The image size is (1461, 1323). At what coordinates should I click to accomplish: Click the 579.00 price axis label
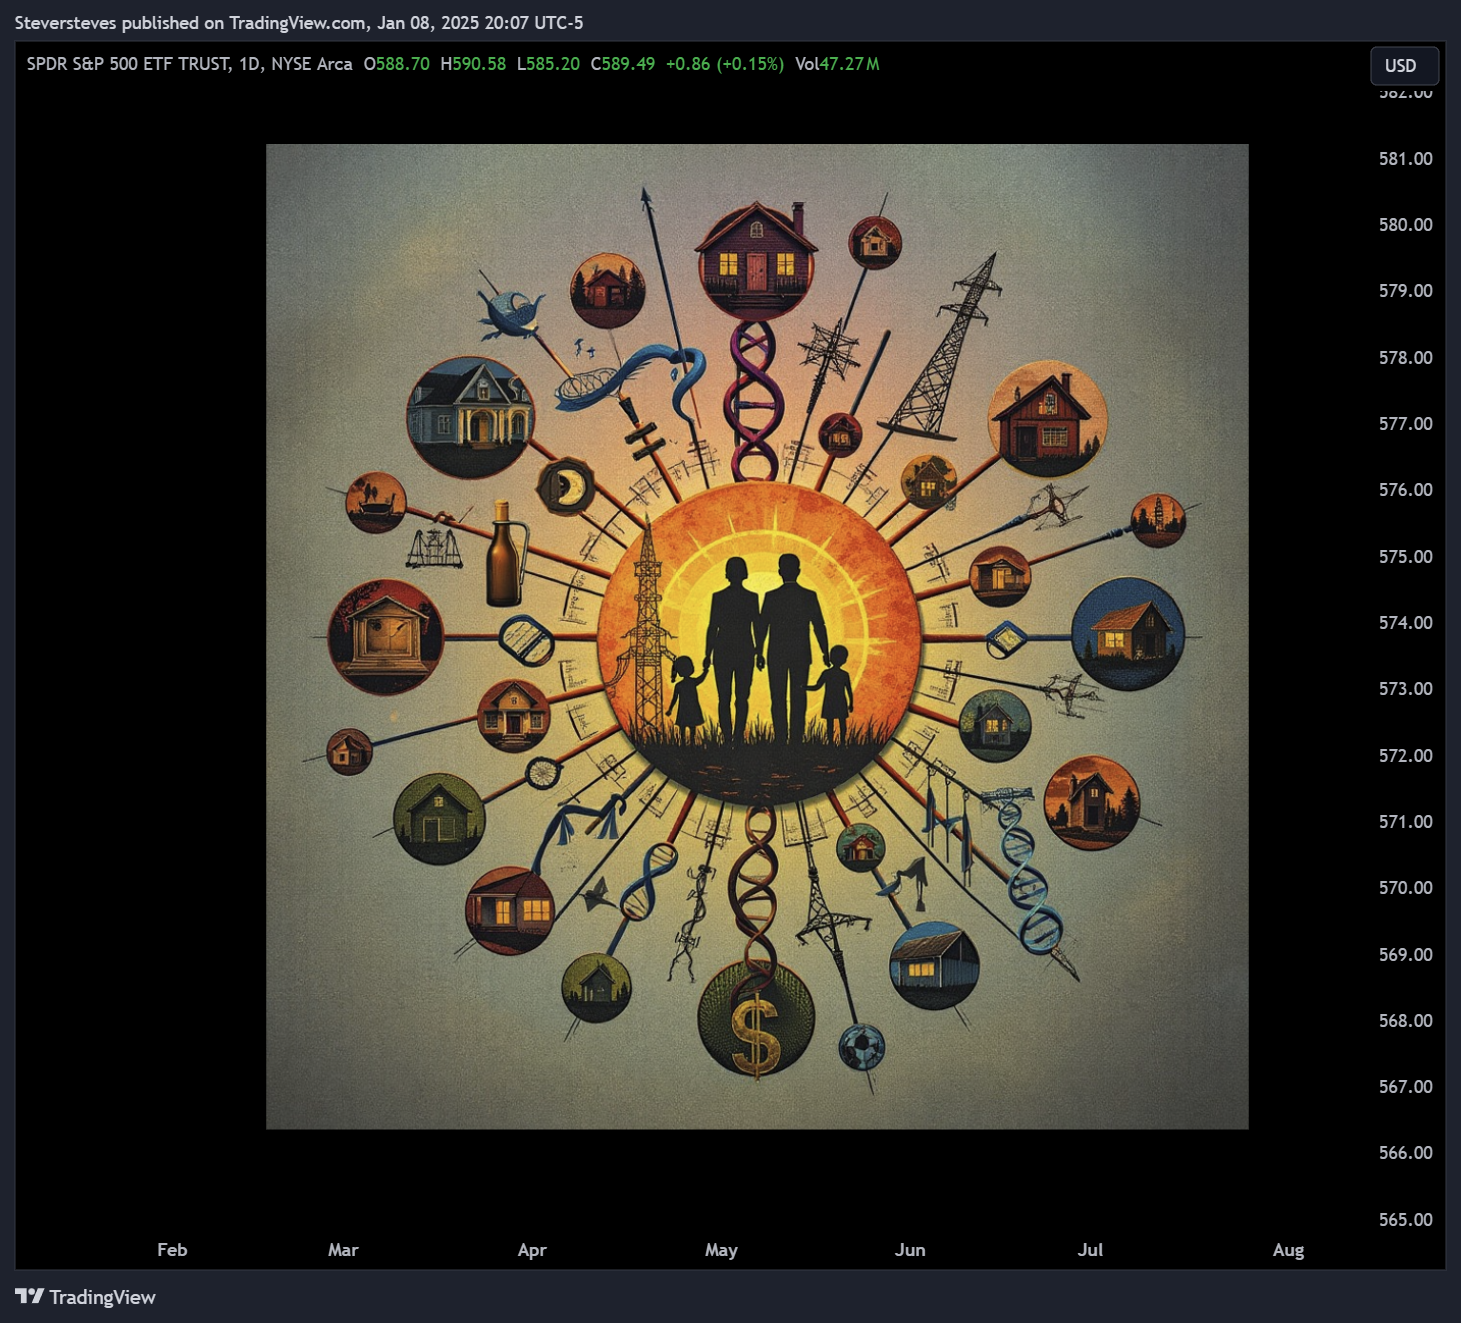pos(1405,291)
